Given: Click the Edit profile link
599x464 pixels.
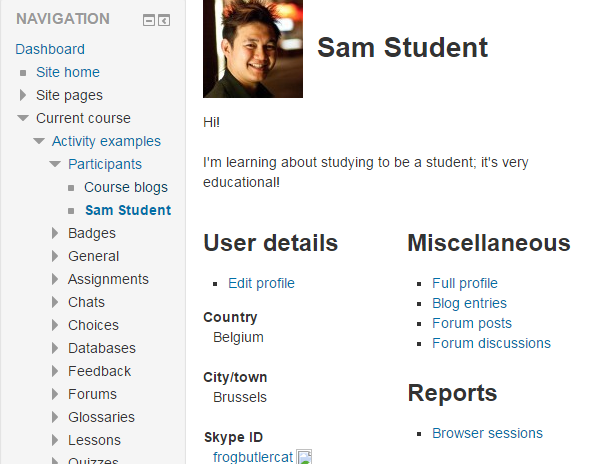Looking at the screenshot, I should [x=261, y=283].
